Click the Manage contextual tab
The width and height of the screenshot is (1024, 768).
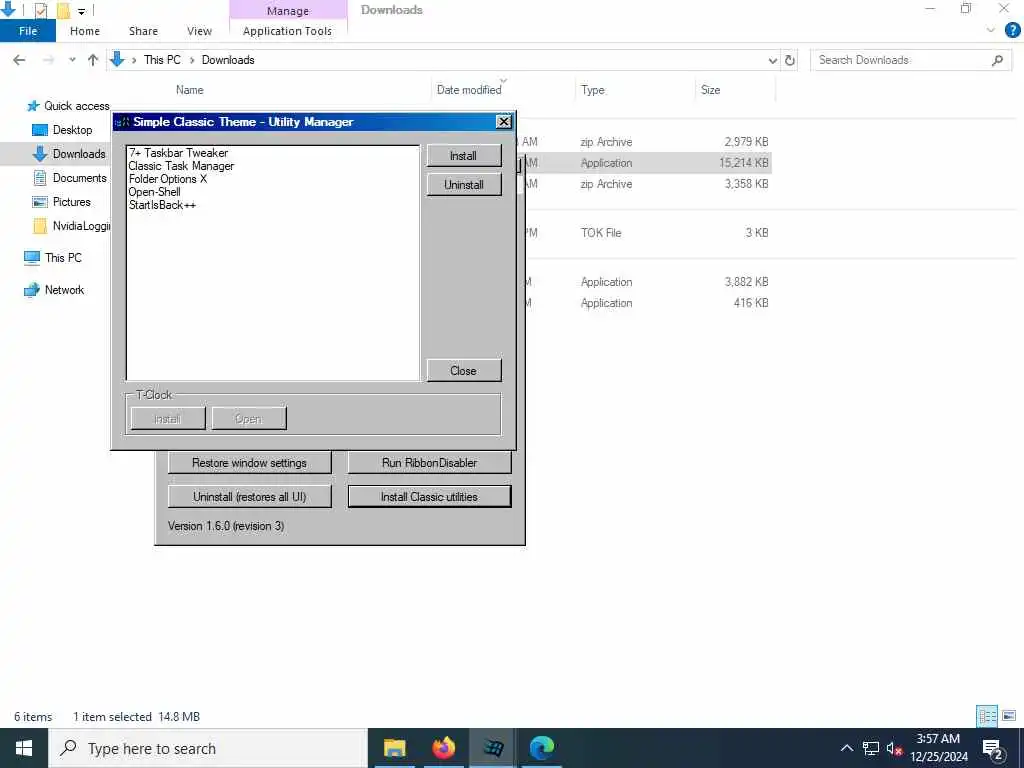click(288, 10)
